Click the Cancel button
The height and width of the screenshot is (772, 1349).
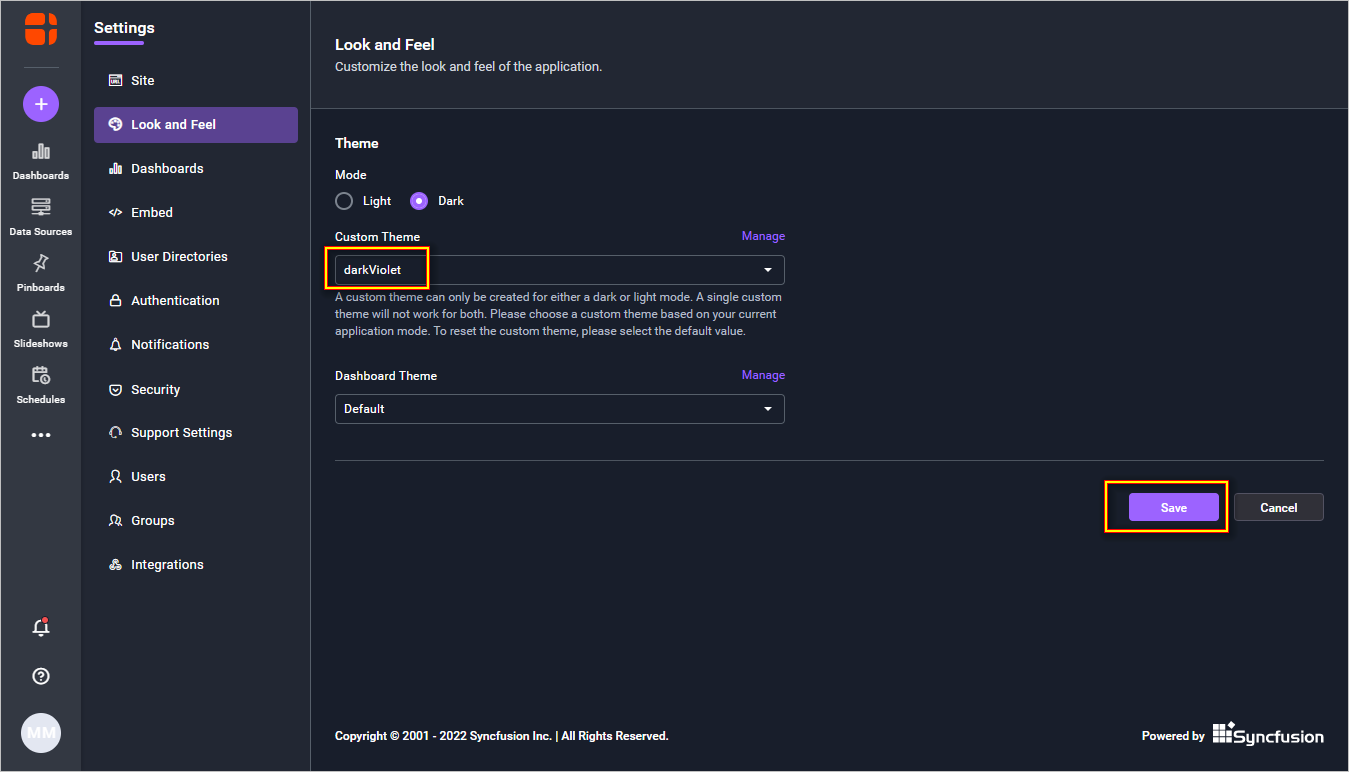click(1278, 507)
